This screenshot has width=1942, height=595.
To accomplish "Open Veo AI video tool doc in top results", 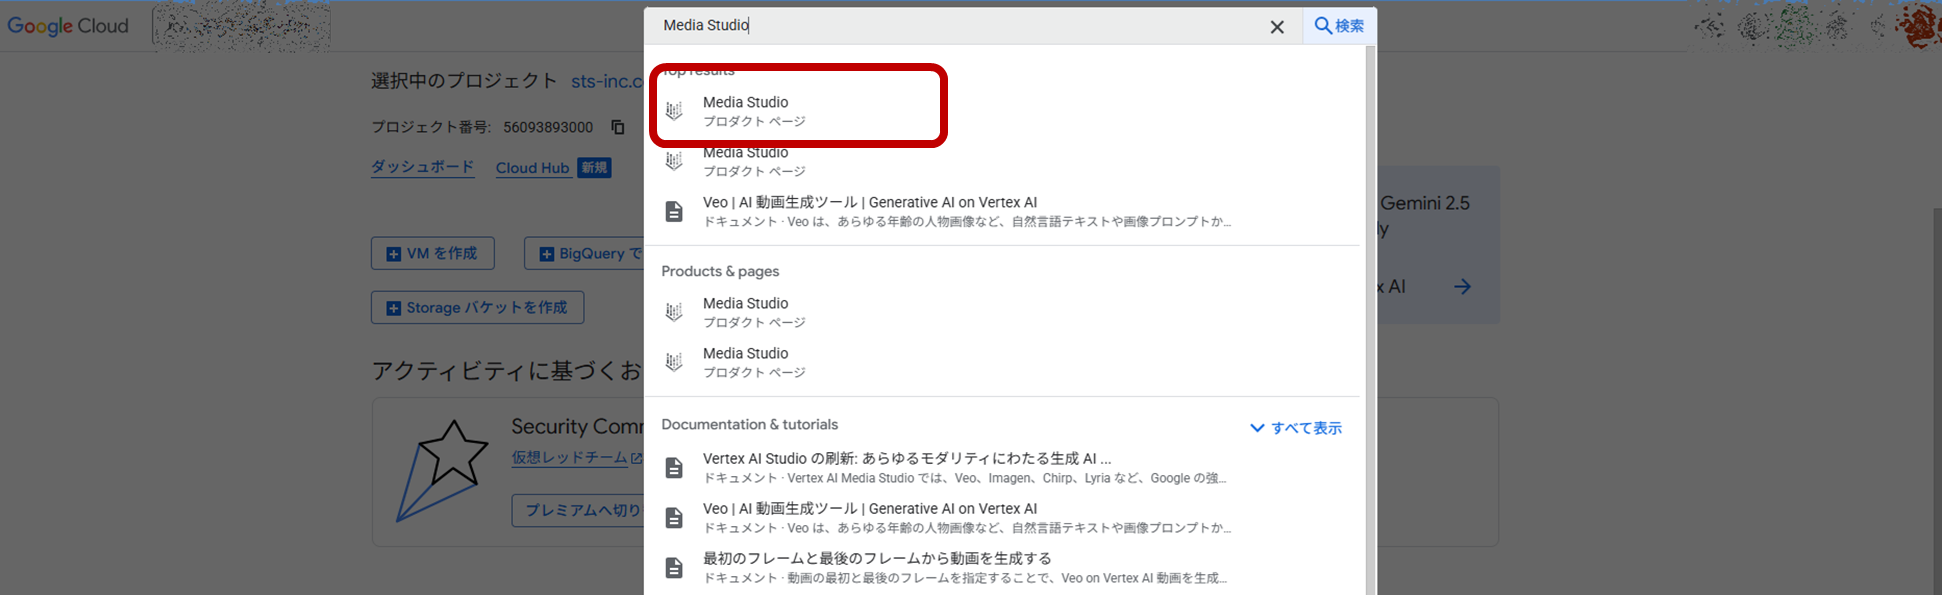I will coord(1002,211).
